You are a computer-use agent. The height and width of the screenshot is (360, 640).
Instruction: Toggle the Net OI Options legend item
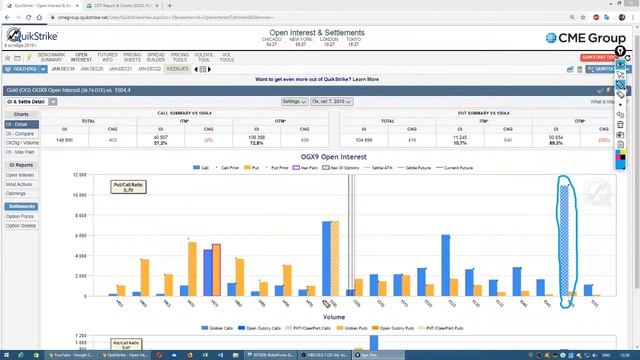(x=341, y=168)
